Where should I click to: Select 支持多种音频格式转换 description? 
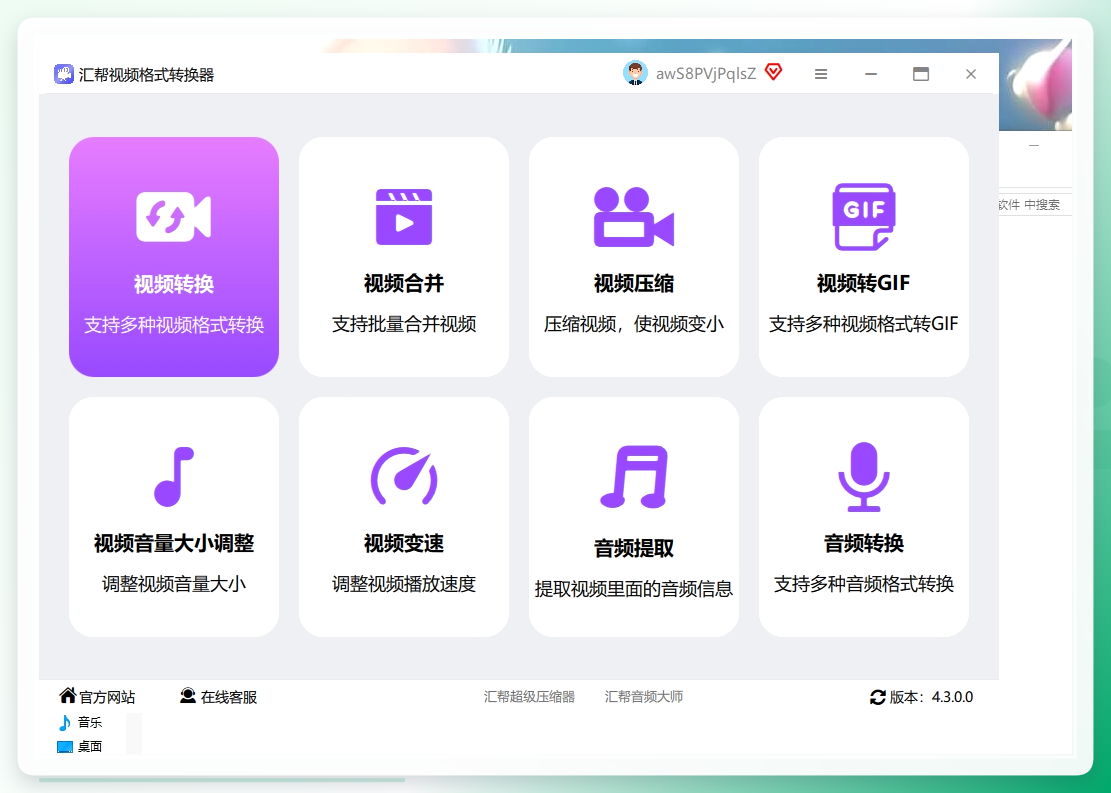tap(864, 584)
